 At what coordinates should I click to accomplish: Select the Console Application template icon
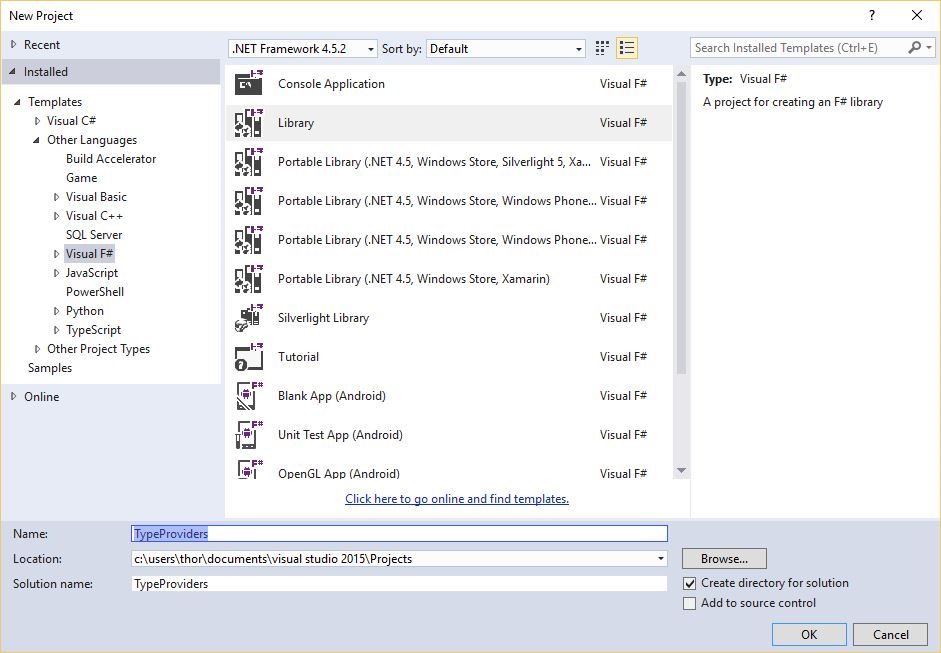(248, 84)
